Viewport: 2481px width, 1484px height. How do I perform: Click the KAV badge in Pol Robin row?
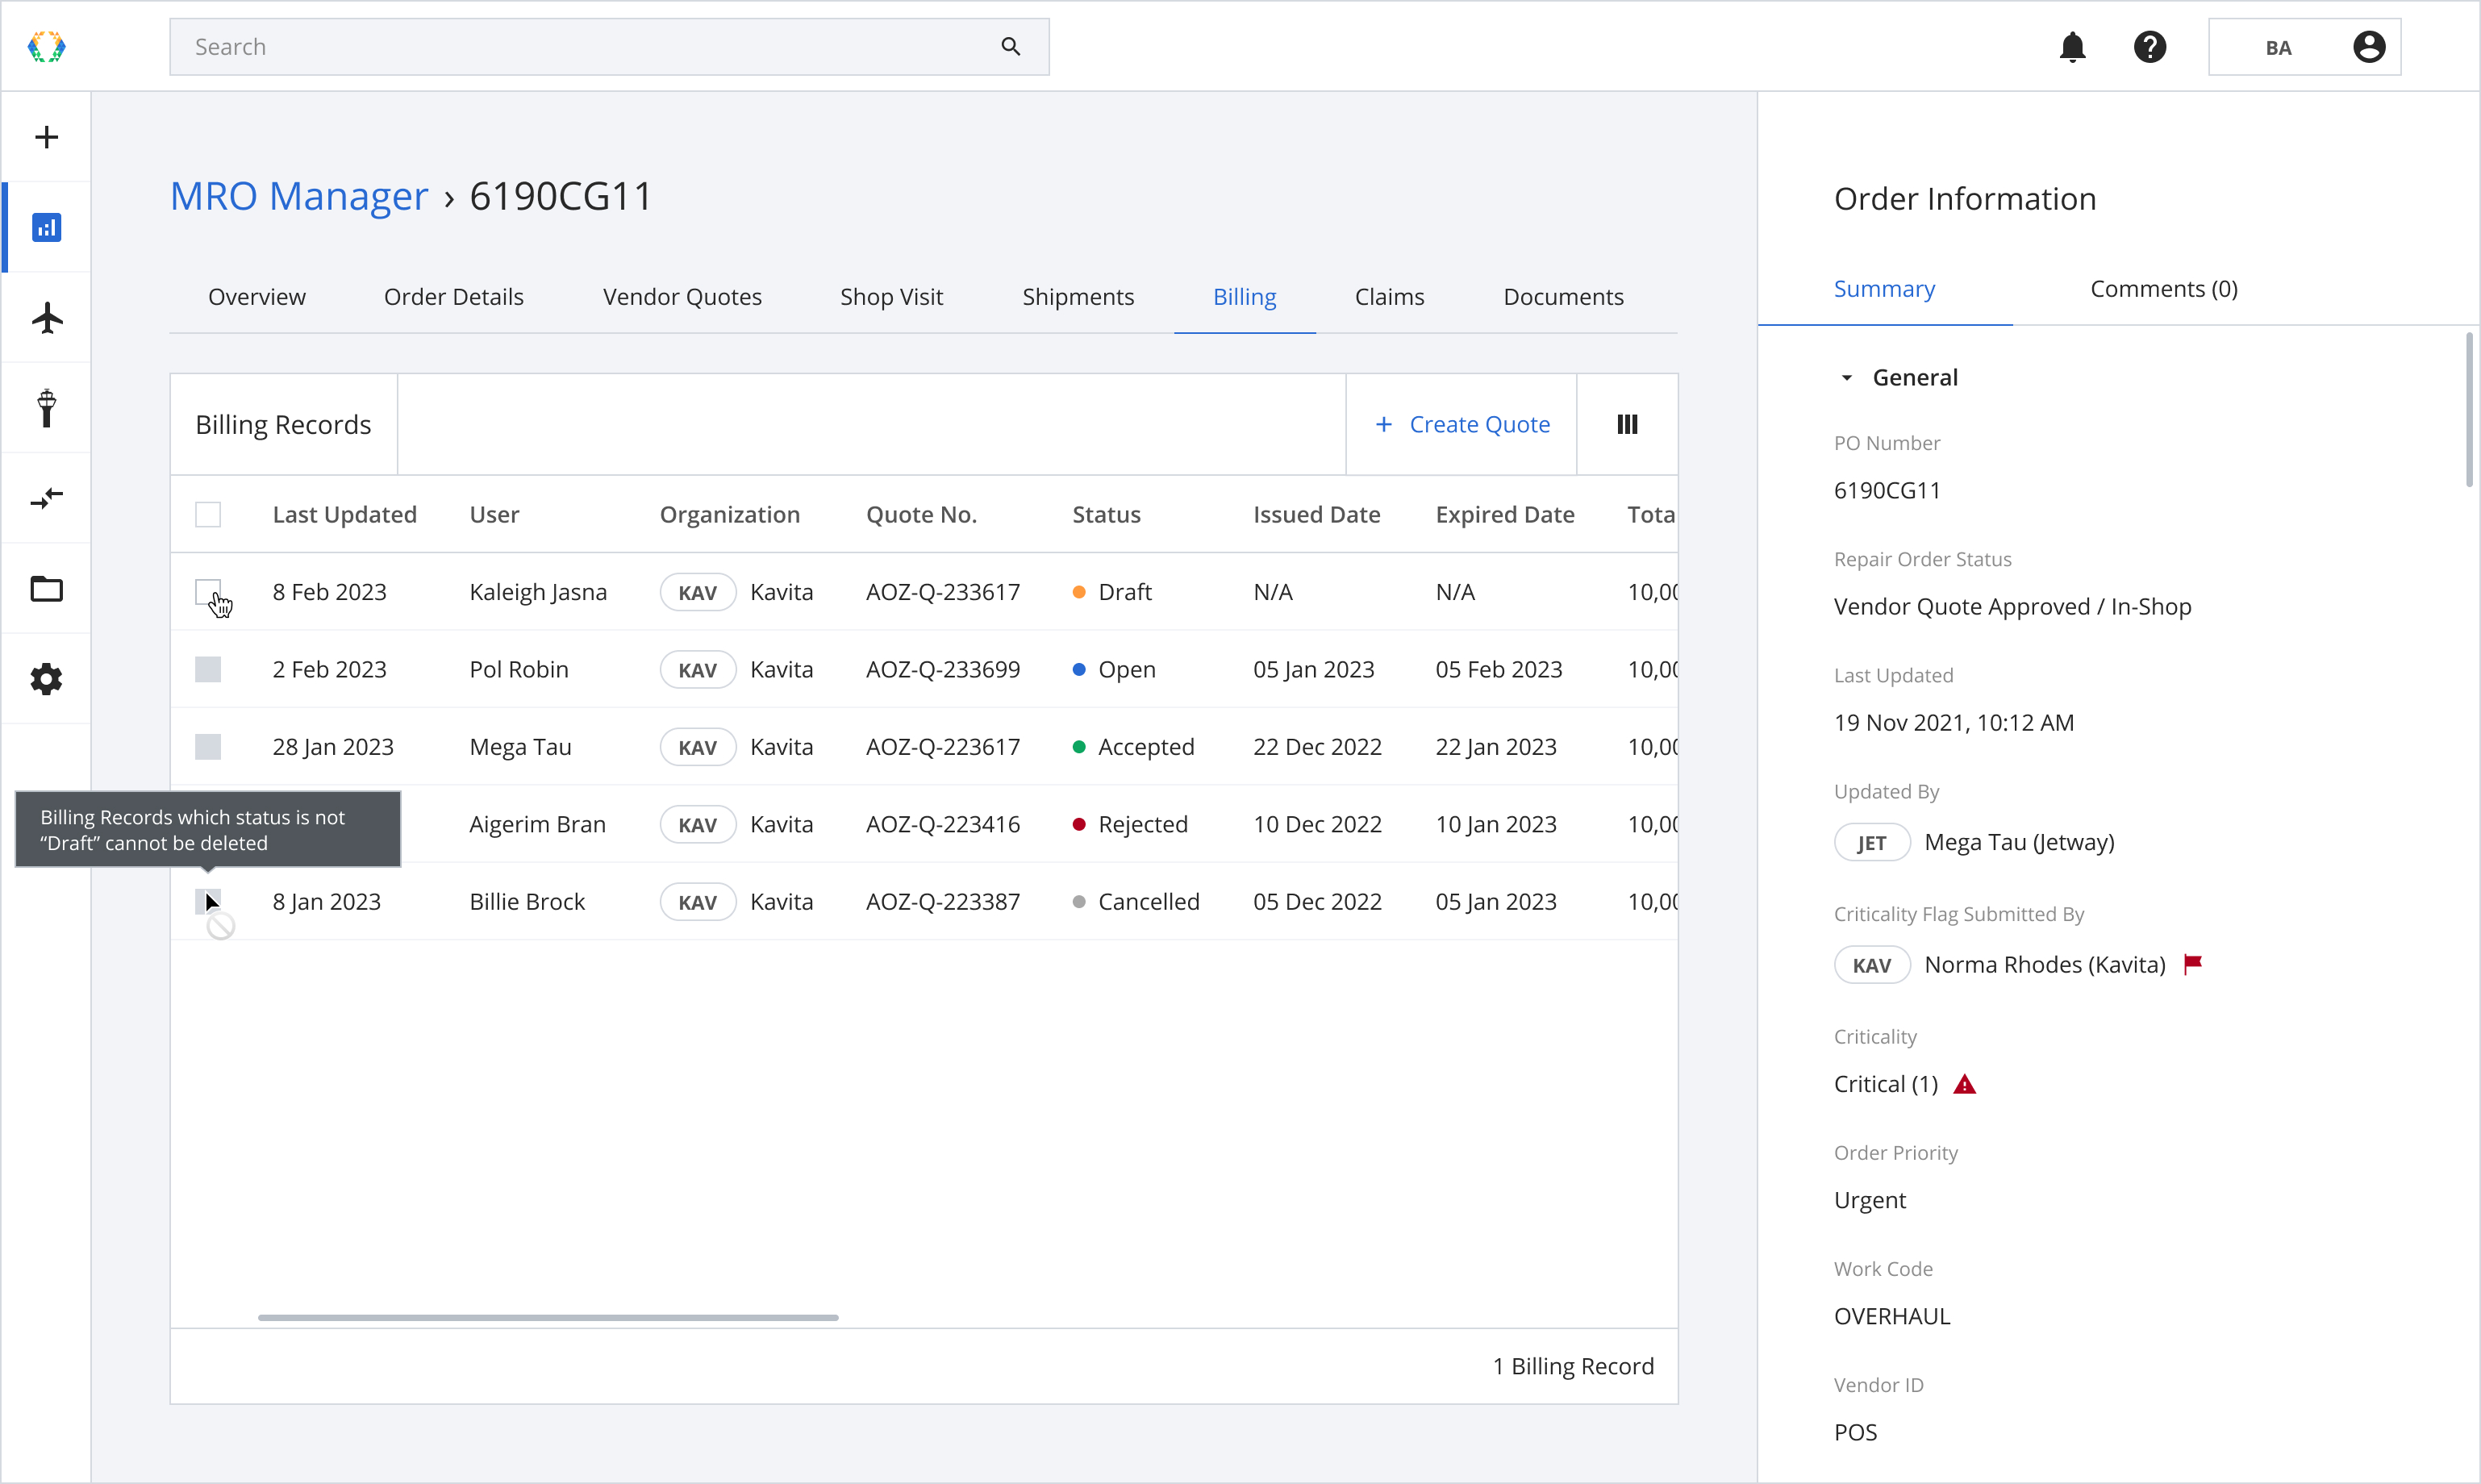[x=697, y=669]
